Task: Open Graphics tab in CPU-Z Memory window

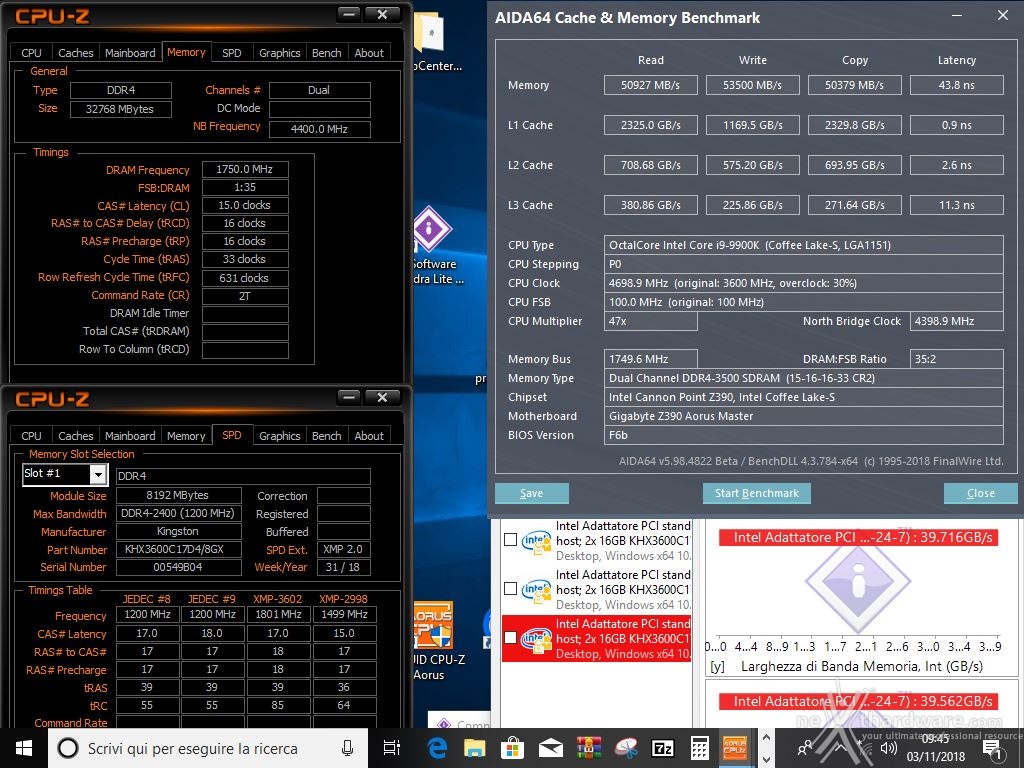Action: point(280,53)
